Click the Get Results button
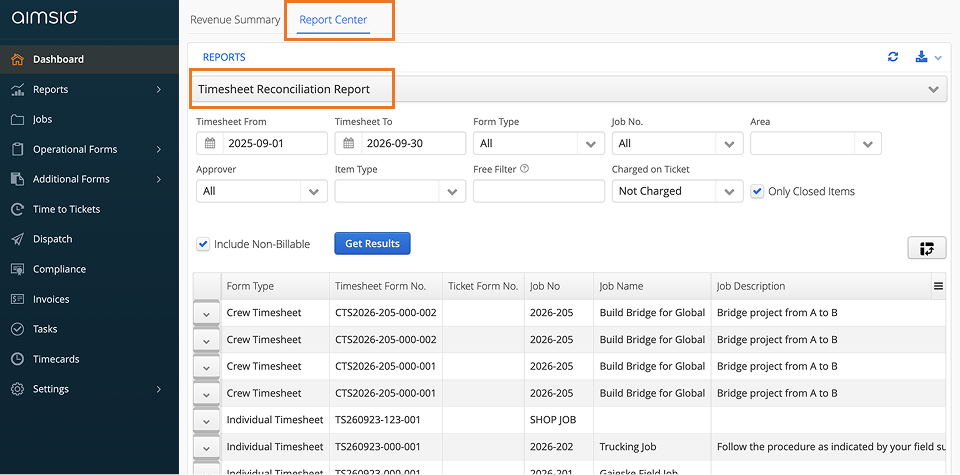Screen dimensions: 960x475 [372, 244]
